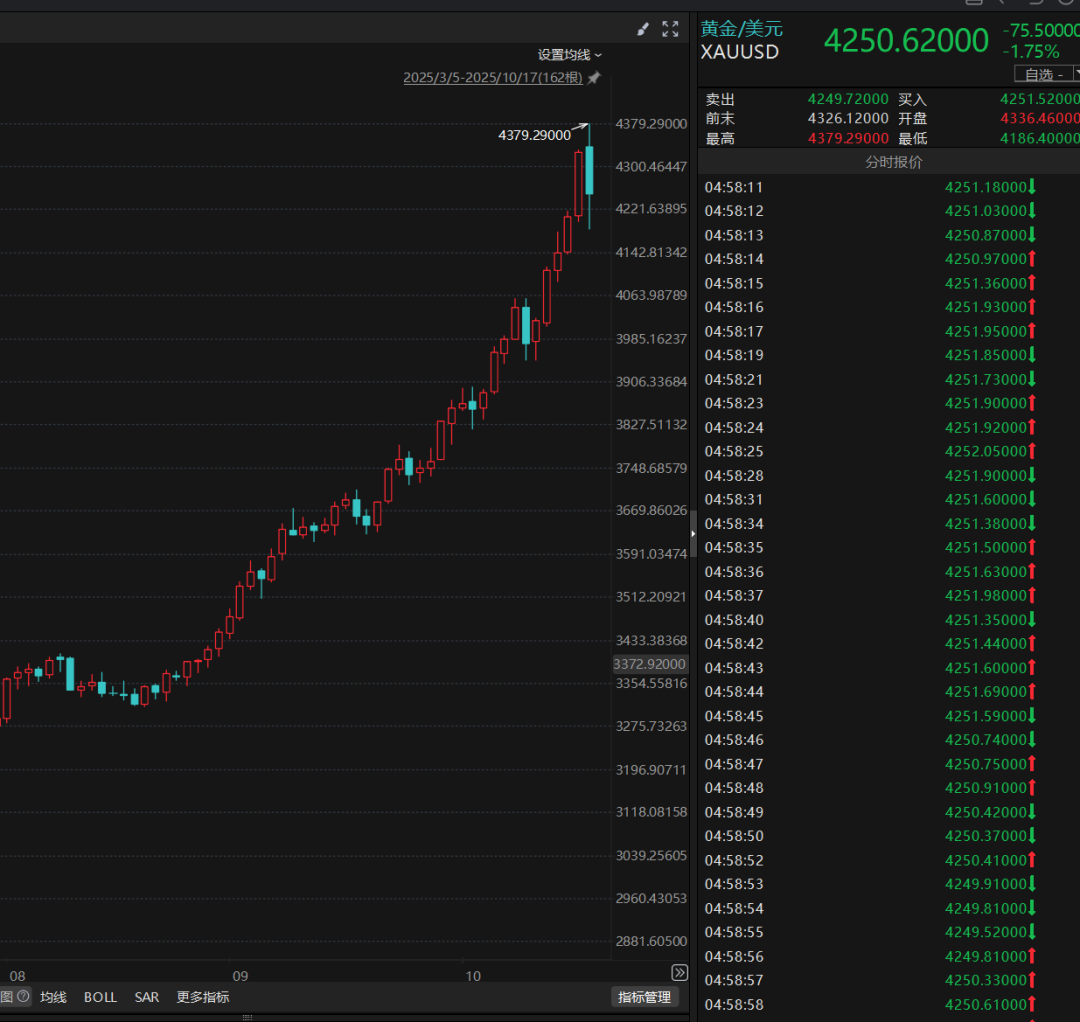Open 指标管理 indicator management
This screenshot has width=1080, height=1022.
pos(645,997)
